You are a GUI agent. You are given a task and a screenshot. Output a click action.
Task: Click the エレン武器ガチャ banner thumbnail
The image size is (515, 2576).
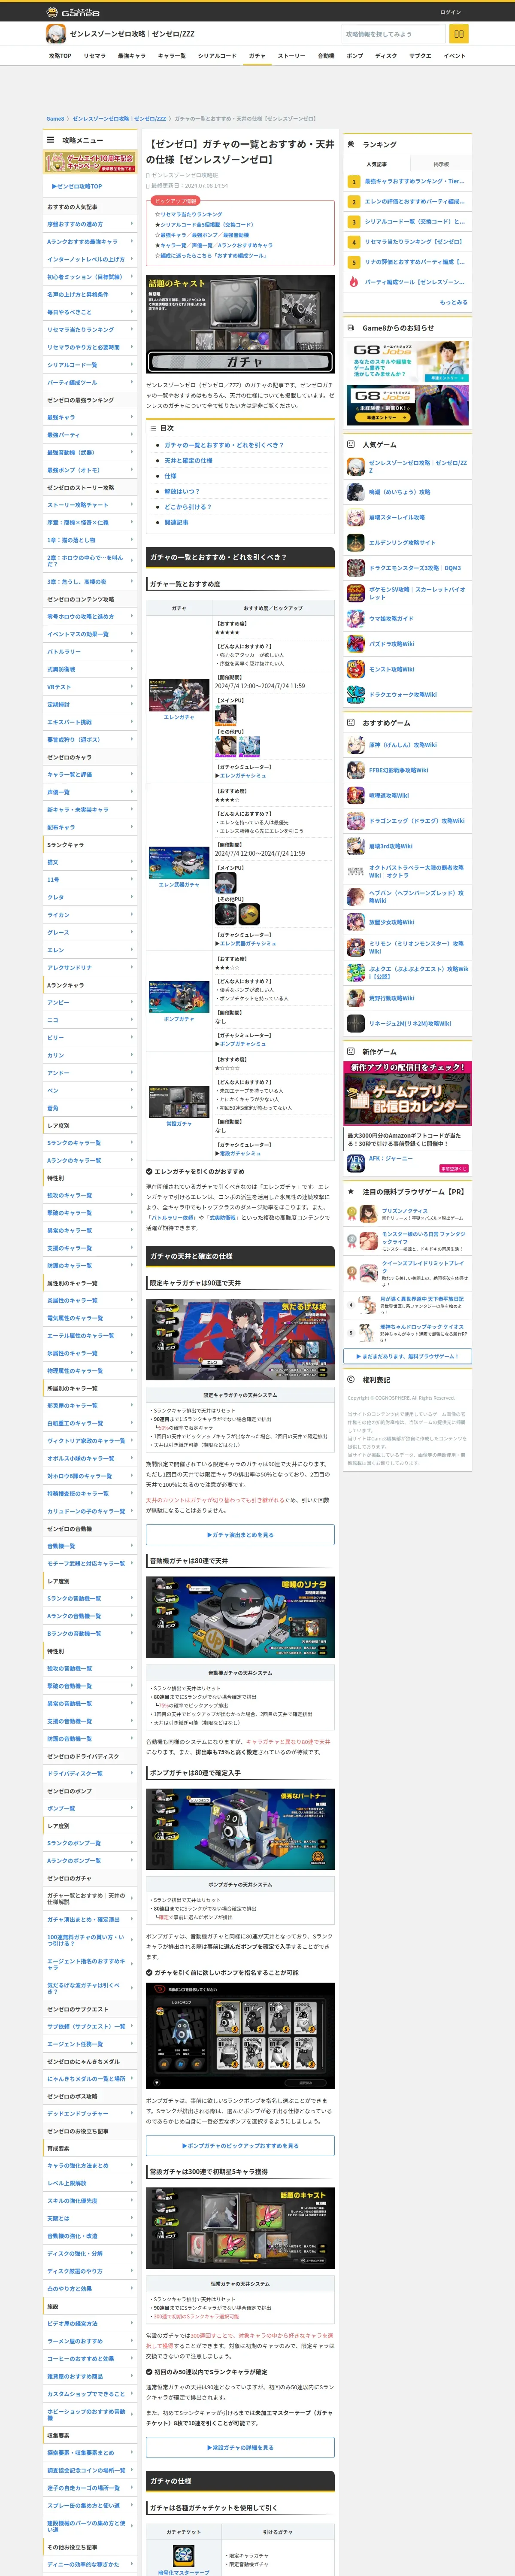click(179, 862)
